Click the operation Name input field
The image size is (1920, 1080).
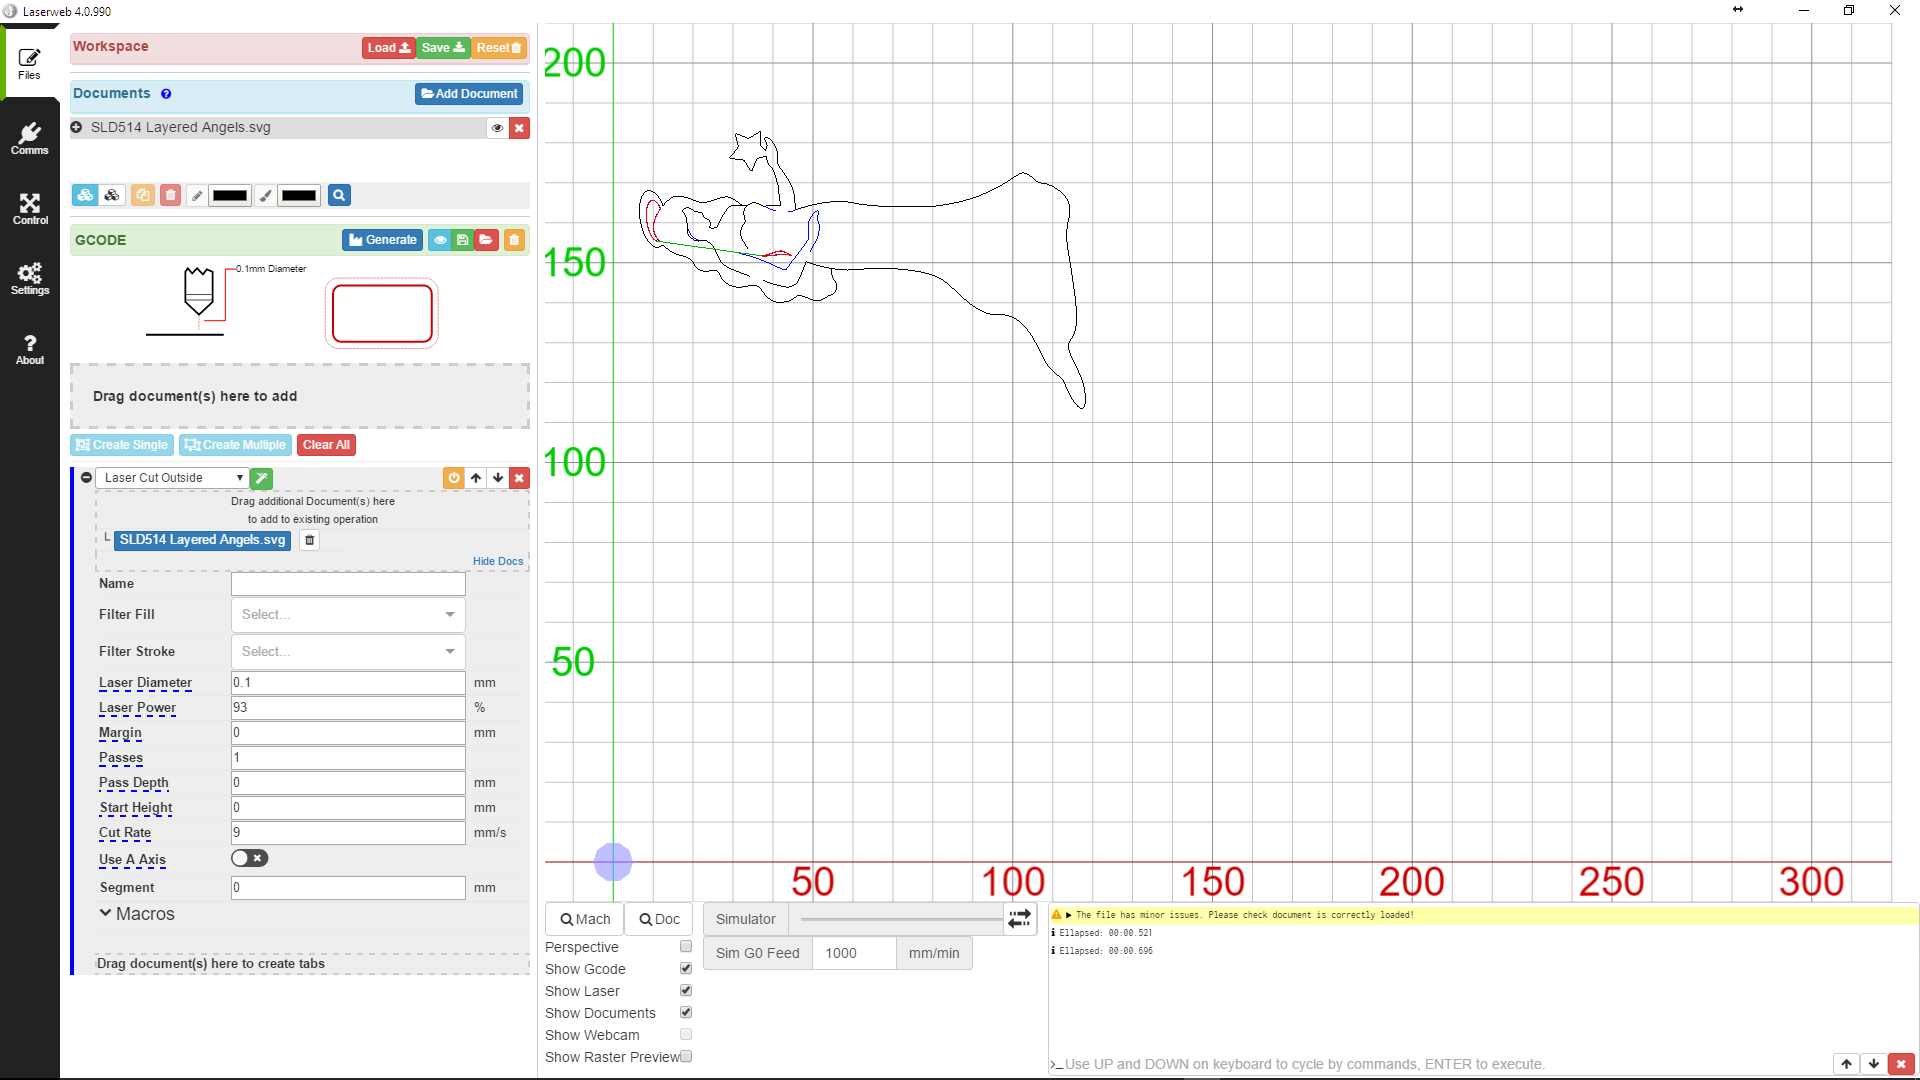348,584
